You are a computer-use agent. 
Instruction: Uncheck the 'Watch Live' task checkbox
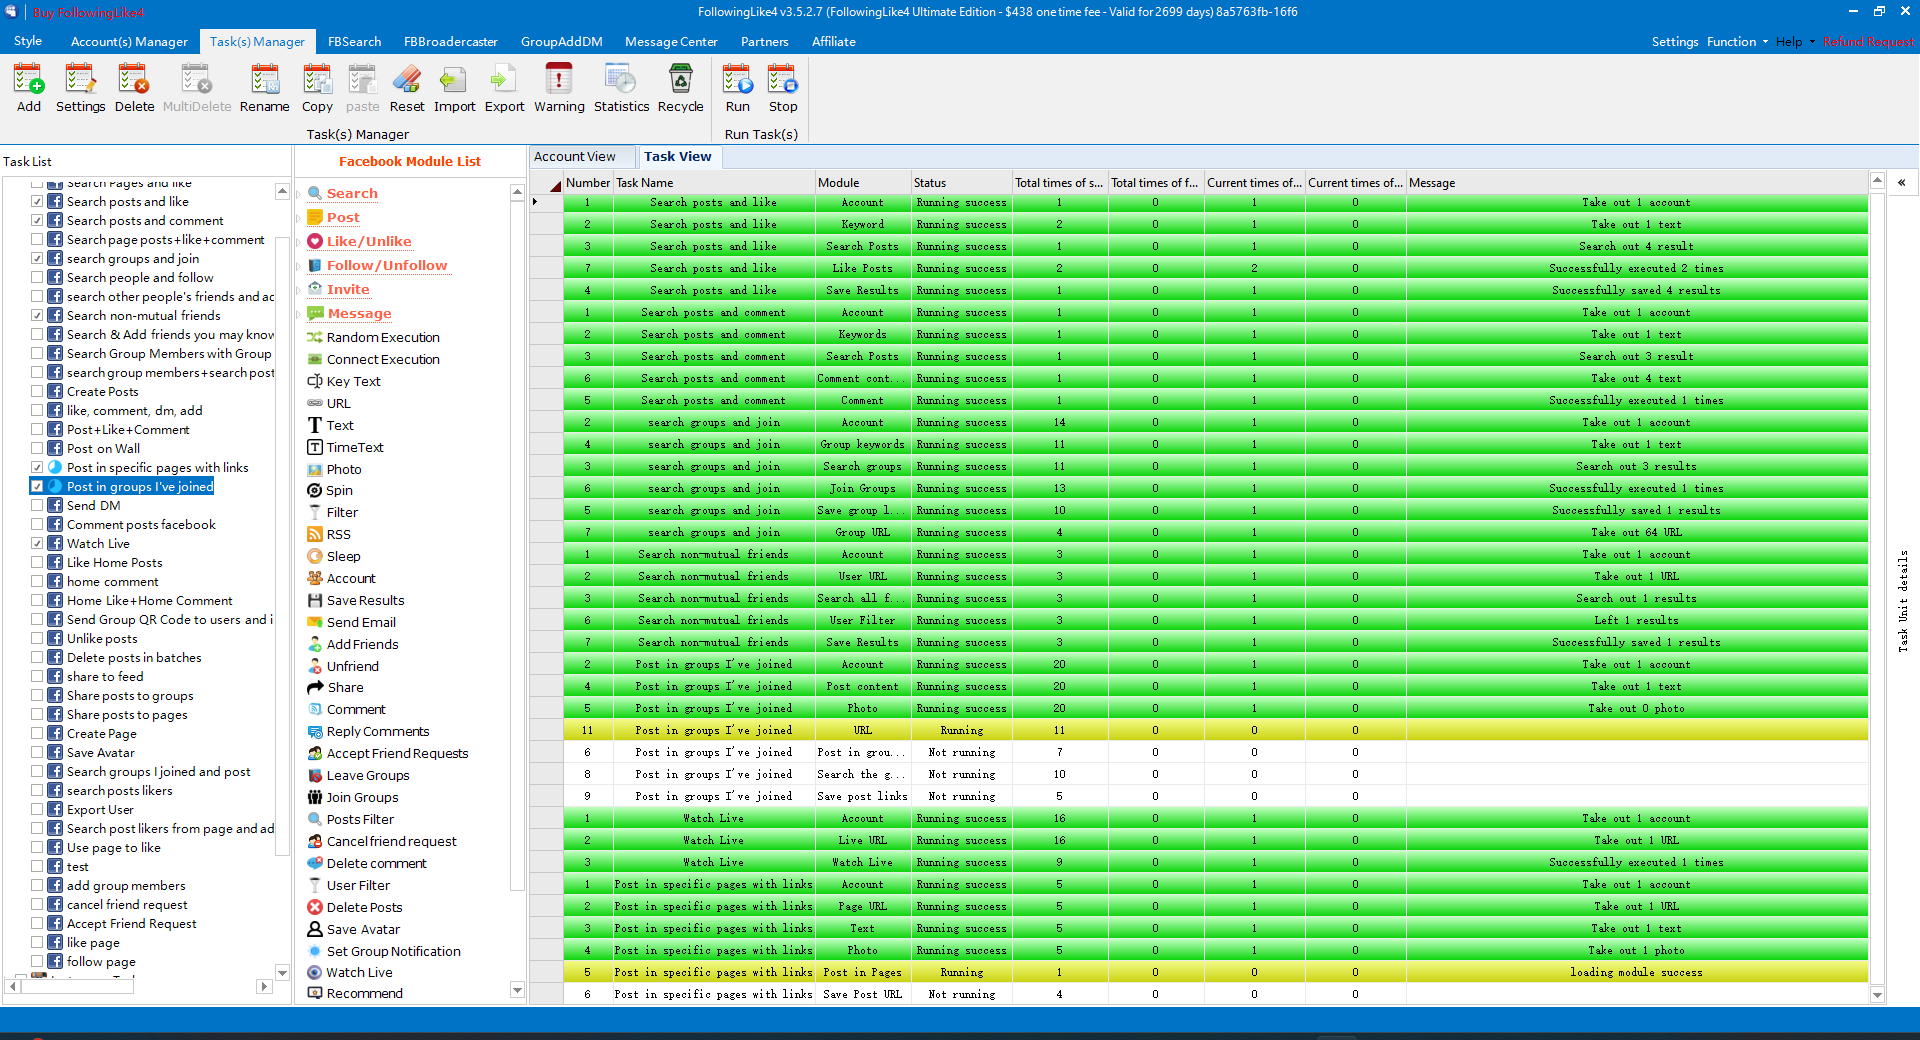click(37, 543)
